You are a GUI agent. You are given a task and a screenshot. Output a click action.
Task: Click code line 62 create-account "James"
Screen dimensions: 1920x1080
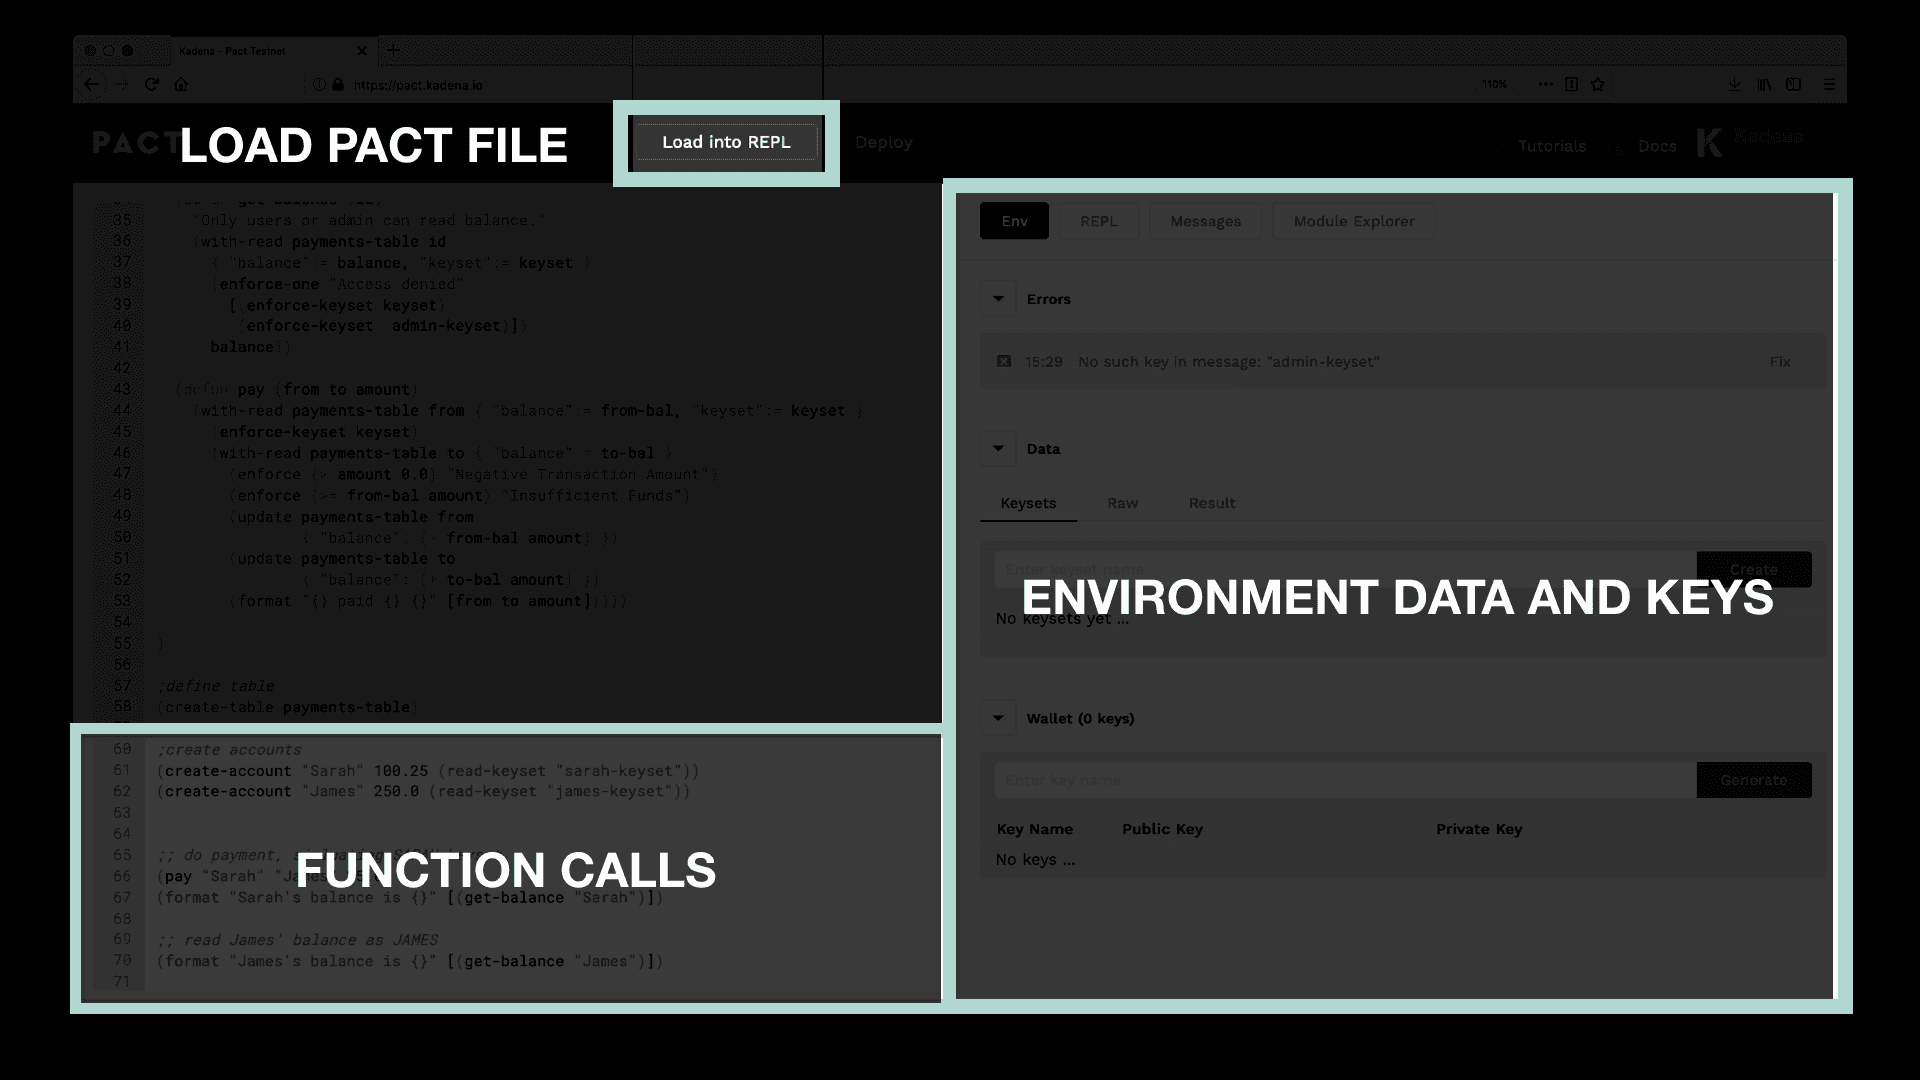point(423,792)
